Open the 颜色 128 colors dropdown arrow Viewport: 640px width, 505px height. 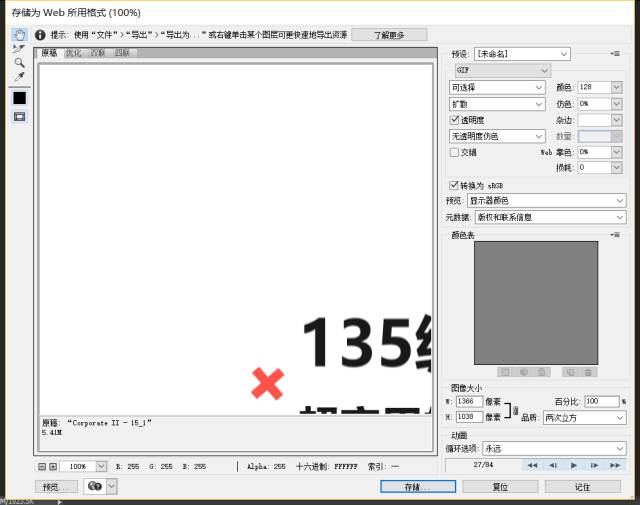pos(616,87)
